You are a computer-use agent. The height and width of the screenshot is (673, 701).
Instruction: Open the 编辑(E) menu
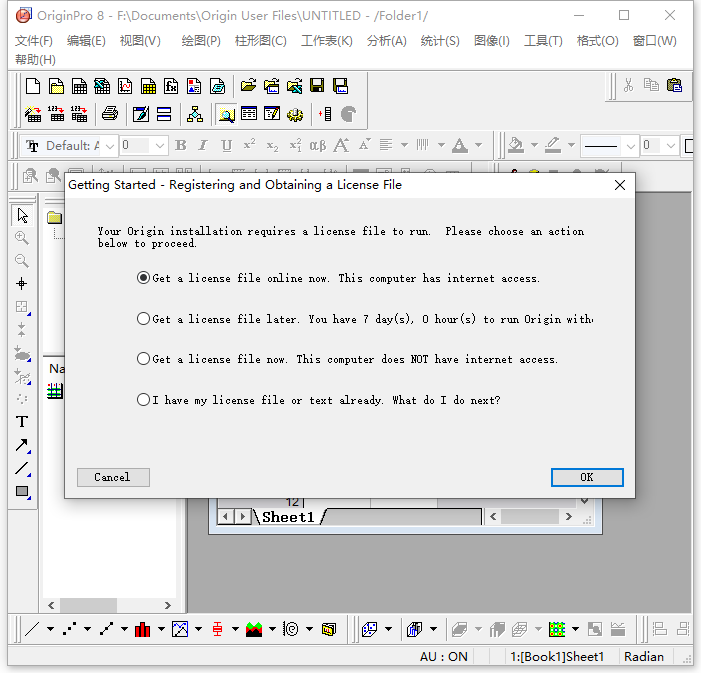click(x=86, y=41)
